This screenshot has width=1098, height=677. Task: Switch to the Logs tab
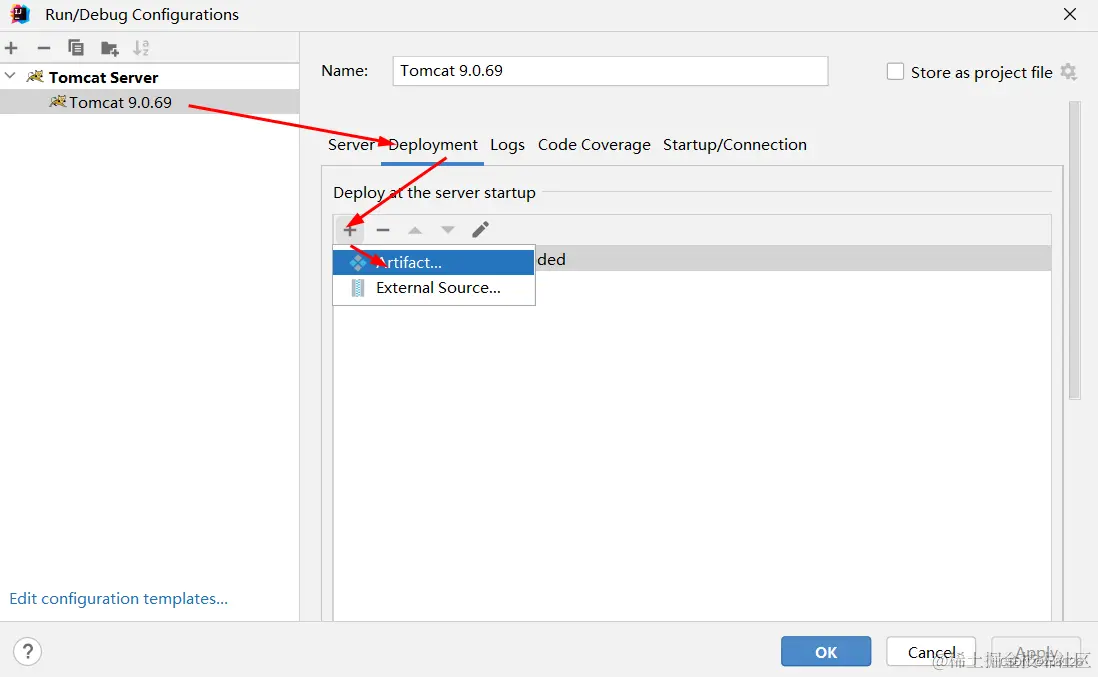point(507,145)
